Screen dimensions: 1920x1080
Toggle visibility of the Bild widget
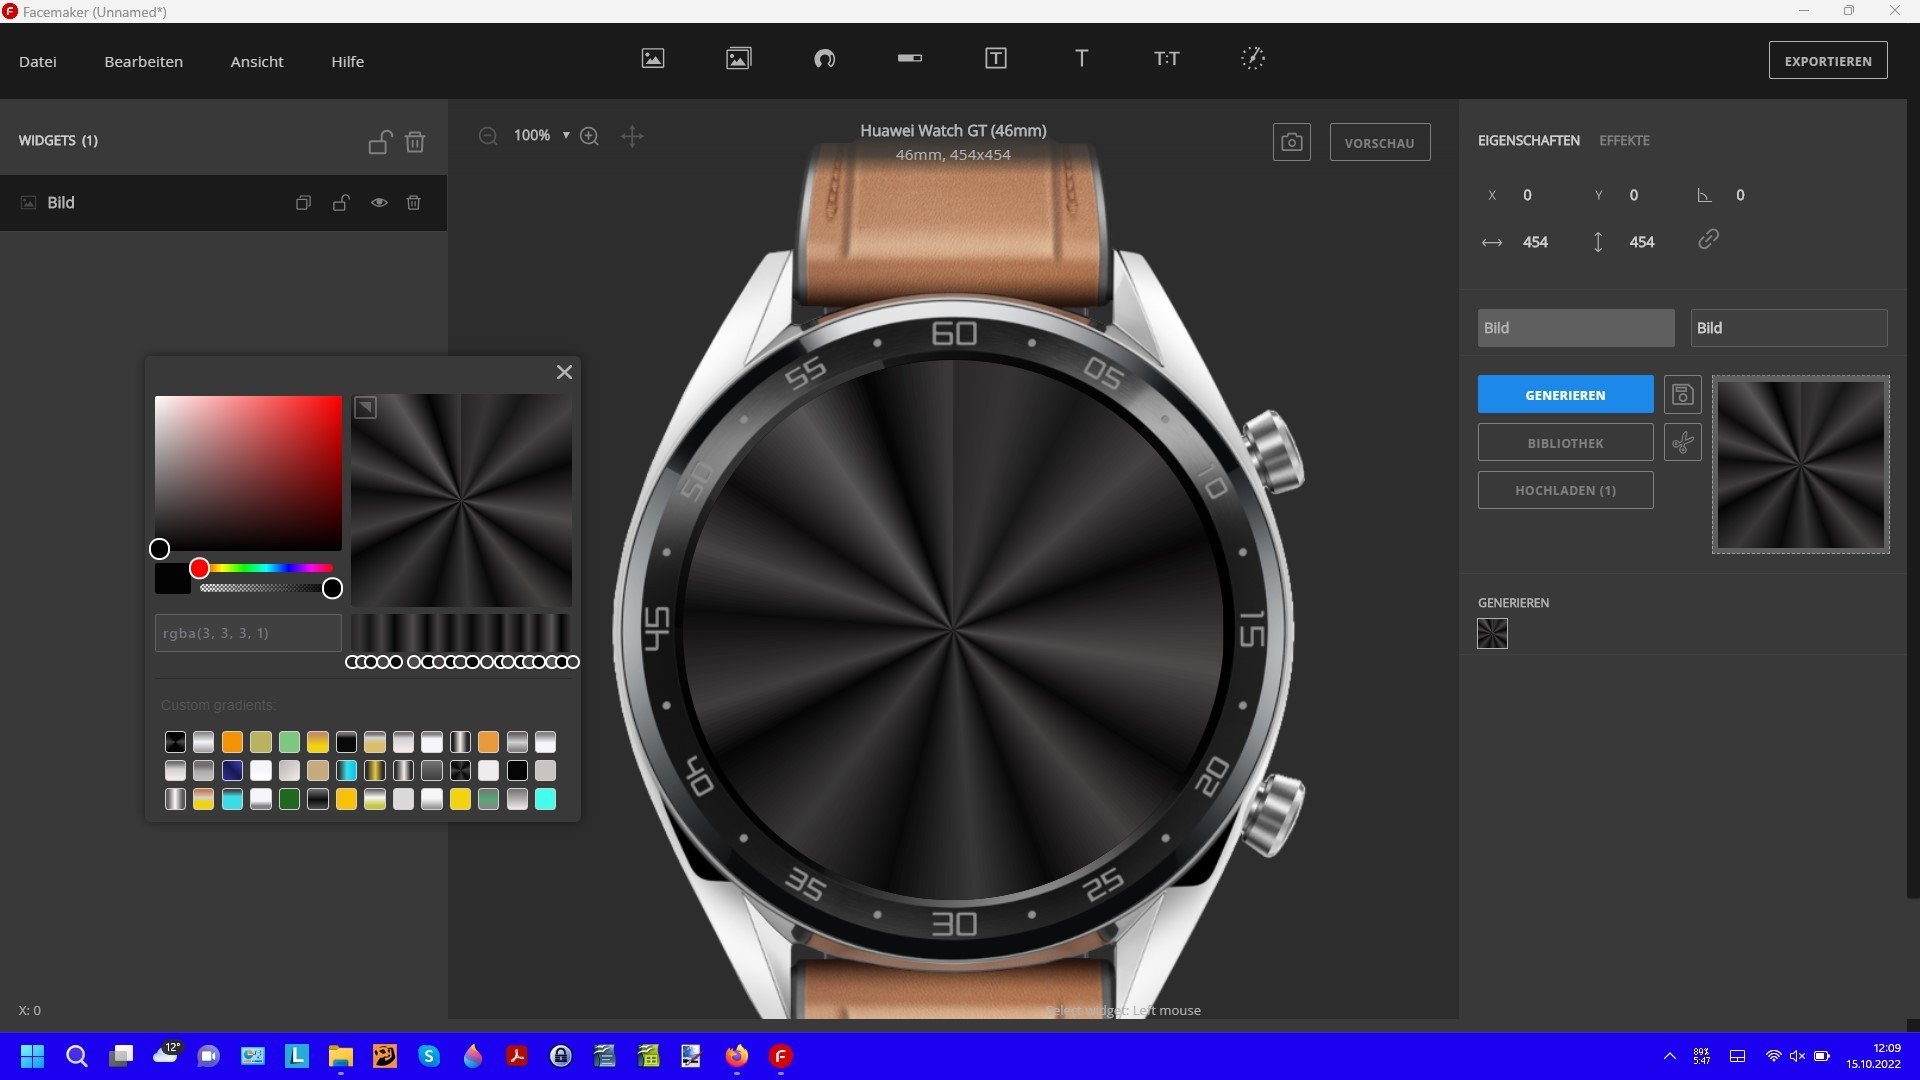379,203
